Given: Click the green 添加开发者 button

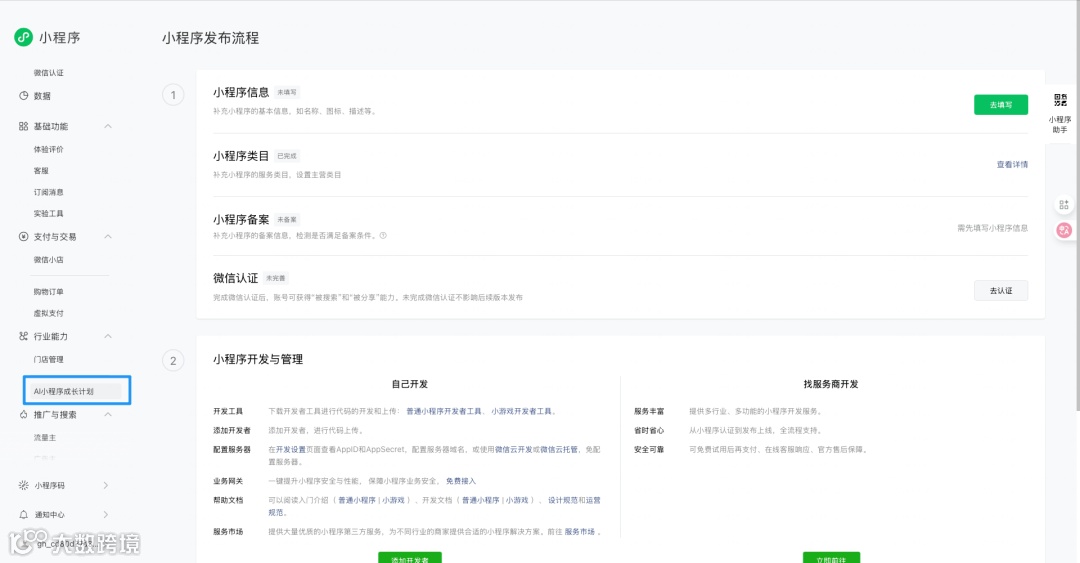Looking at the screenshot, I should 410,557.
